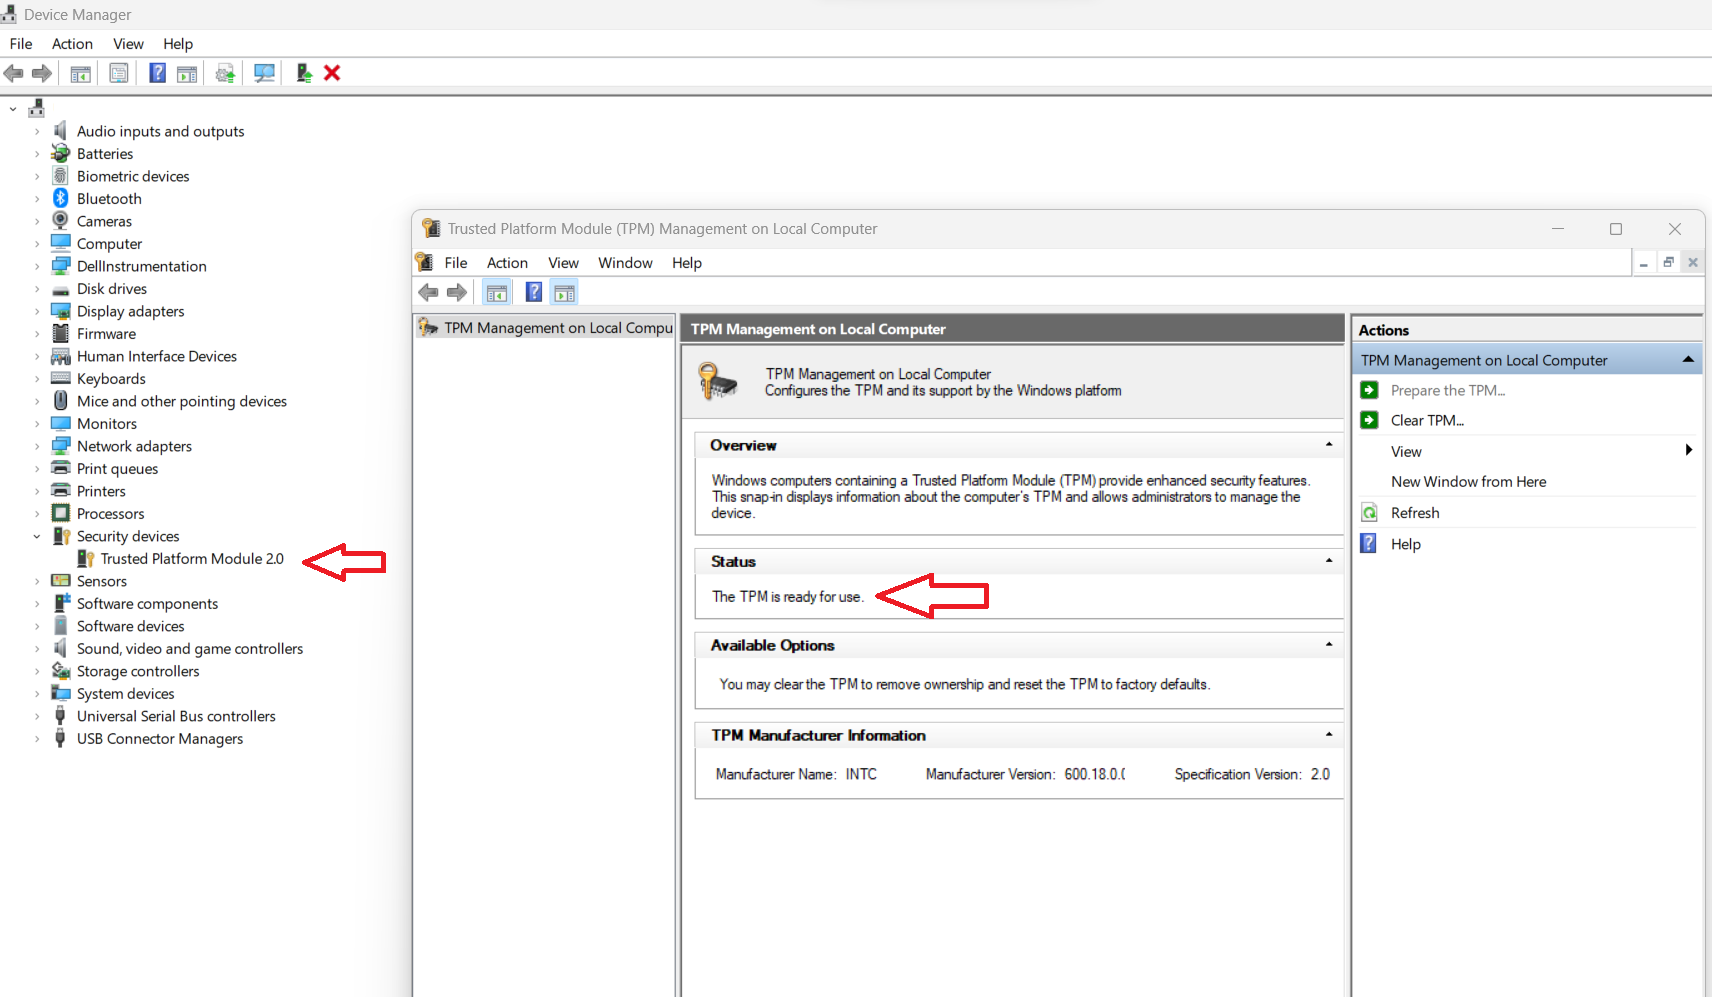Collapse the TPM Management on Local Computer actions group
Screen dimensions: 1712x997
[x=1687, y=358]
